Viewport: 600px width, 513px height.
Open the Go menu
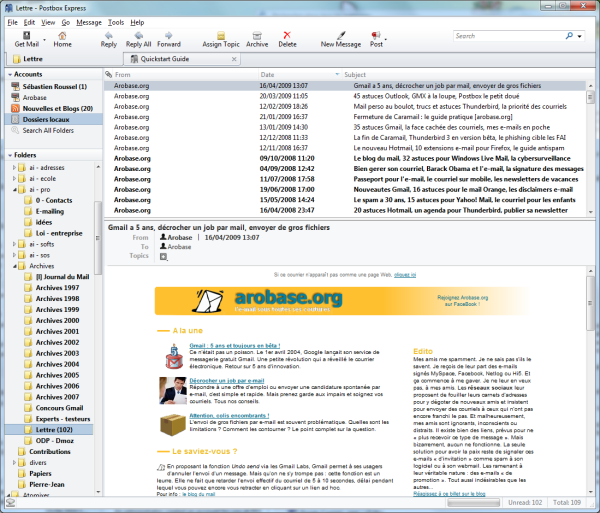65,22
